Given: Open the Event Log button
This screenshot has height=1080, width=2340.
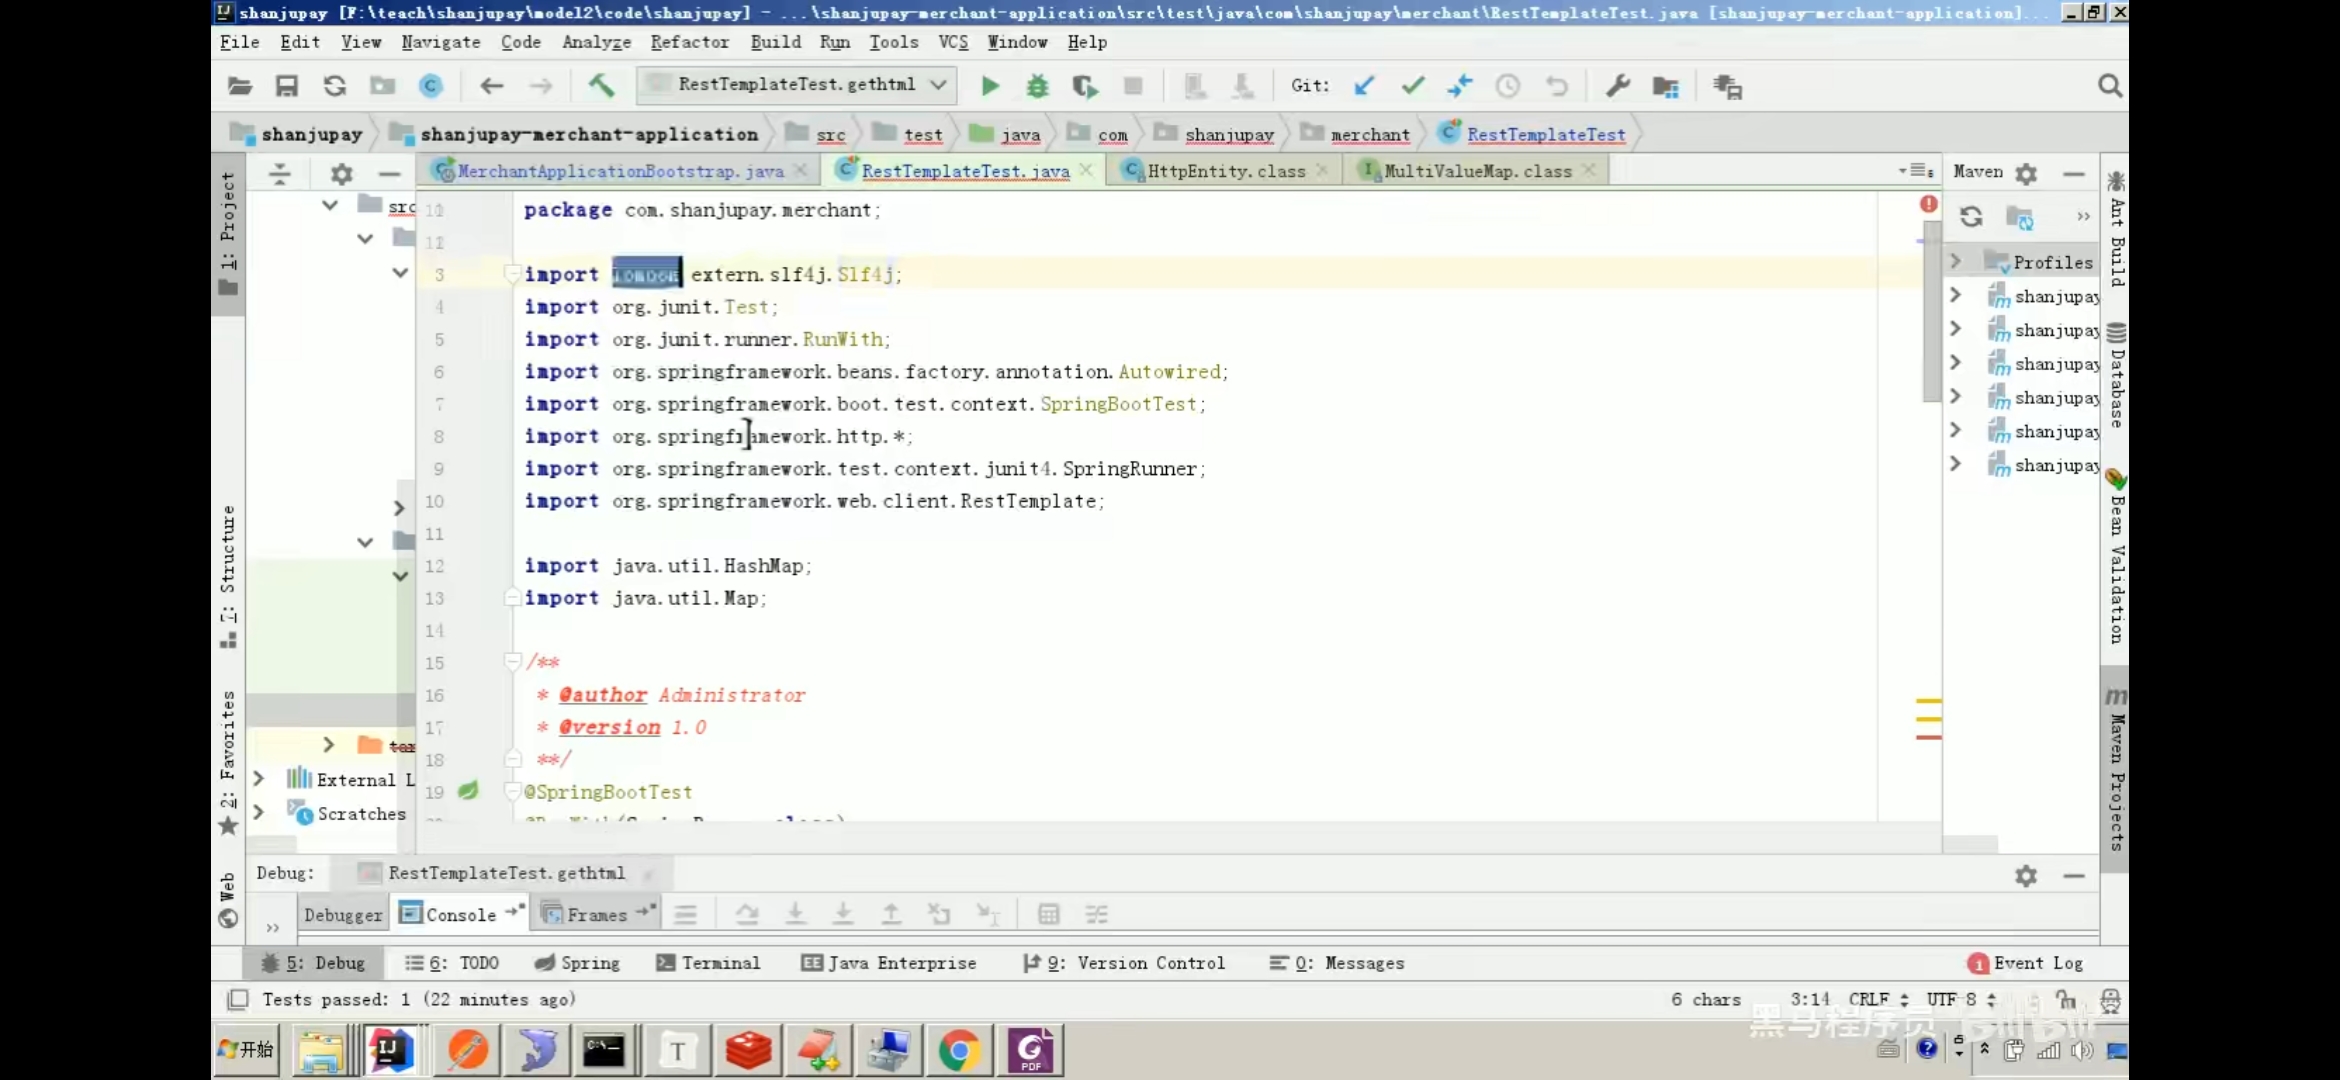Looking at the screenshot, I should 2025,963.
